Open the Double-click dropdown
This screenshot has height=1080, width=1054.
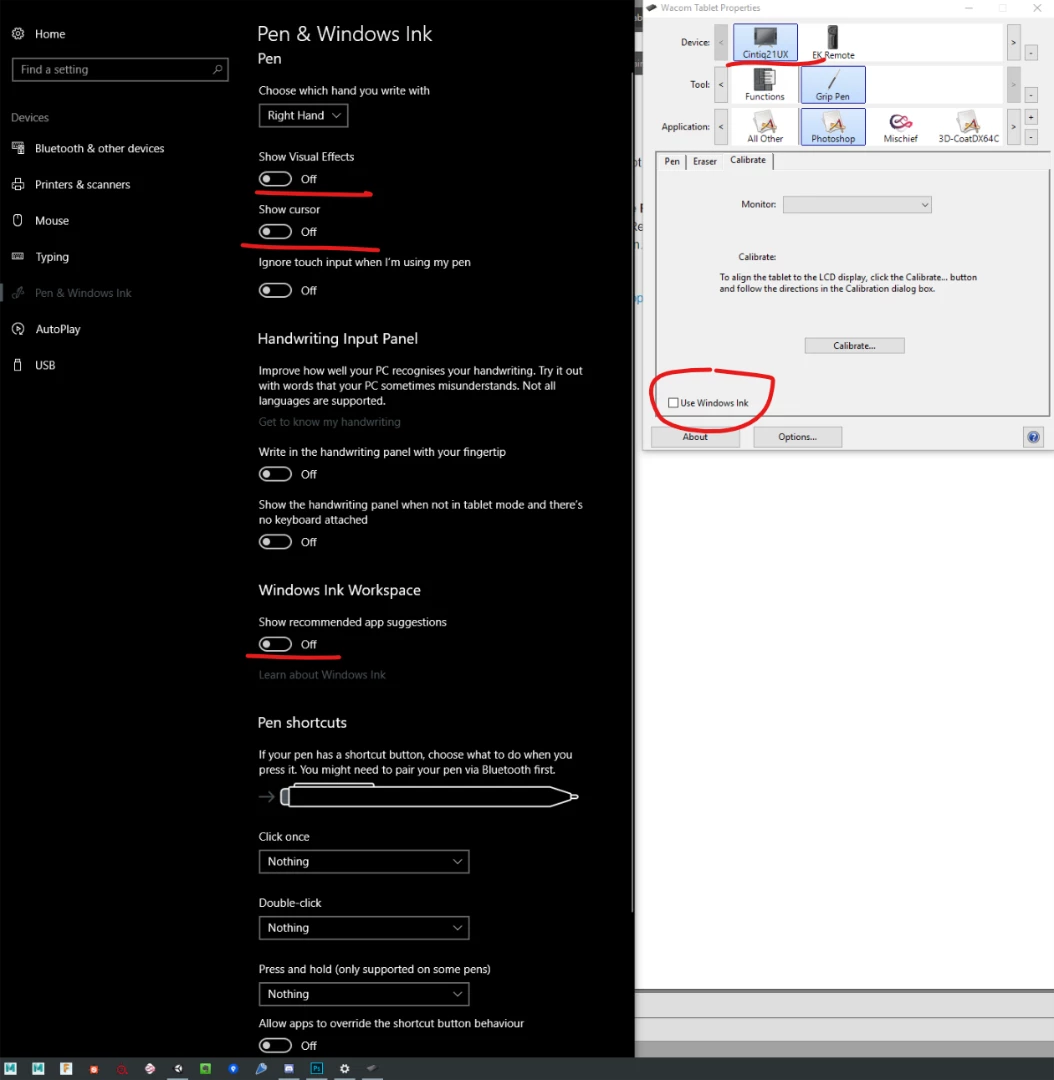pyautogui.click(x=364, y=928)
